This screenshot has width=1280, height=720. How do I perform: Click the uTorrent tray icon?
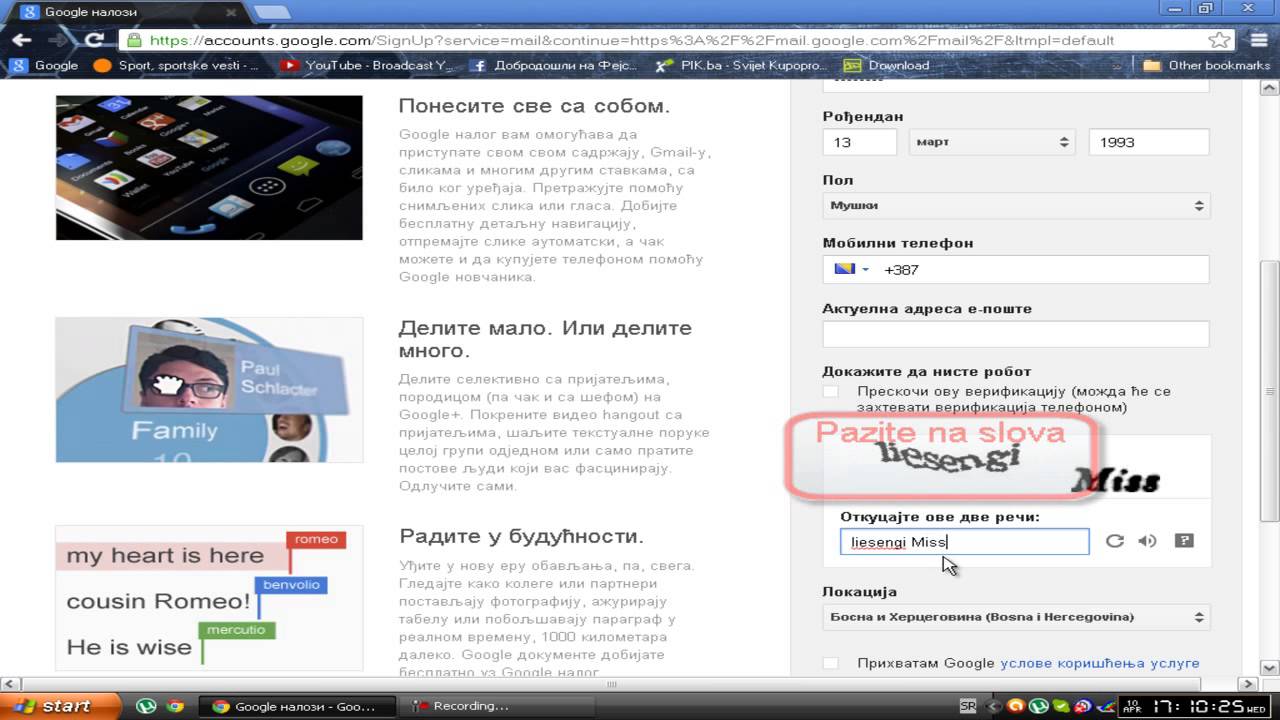click(1038, 706)
